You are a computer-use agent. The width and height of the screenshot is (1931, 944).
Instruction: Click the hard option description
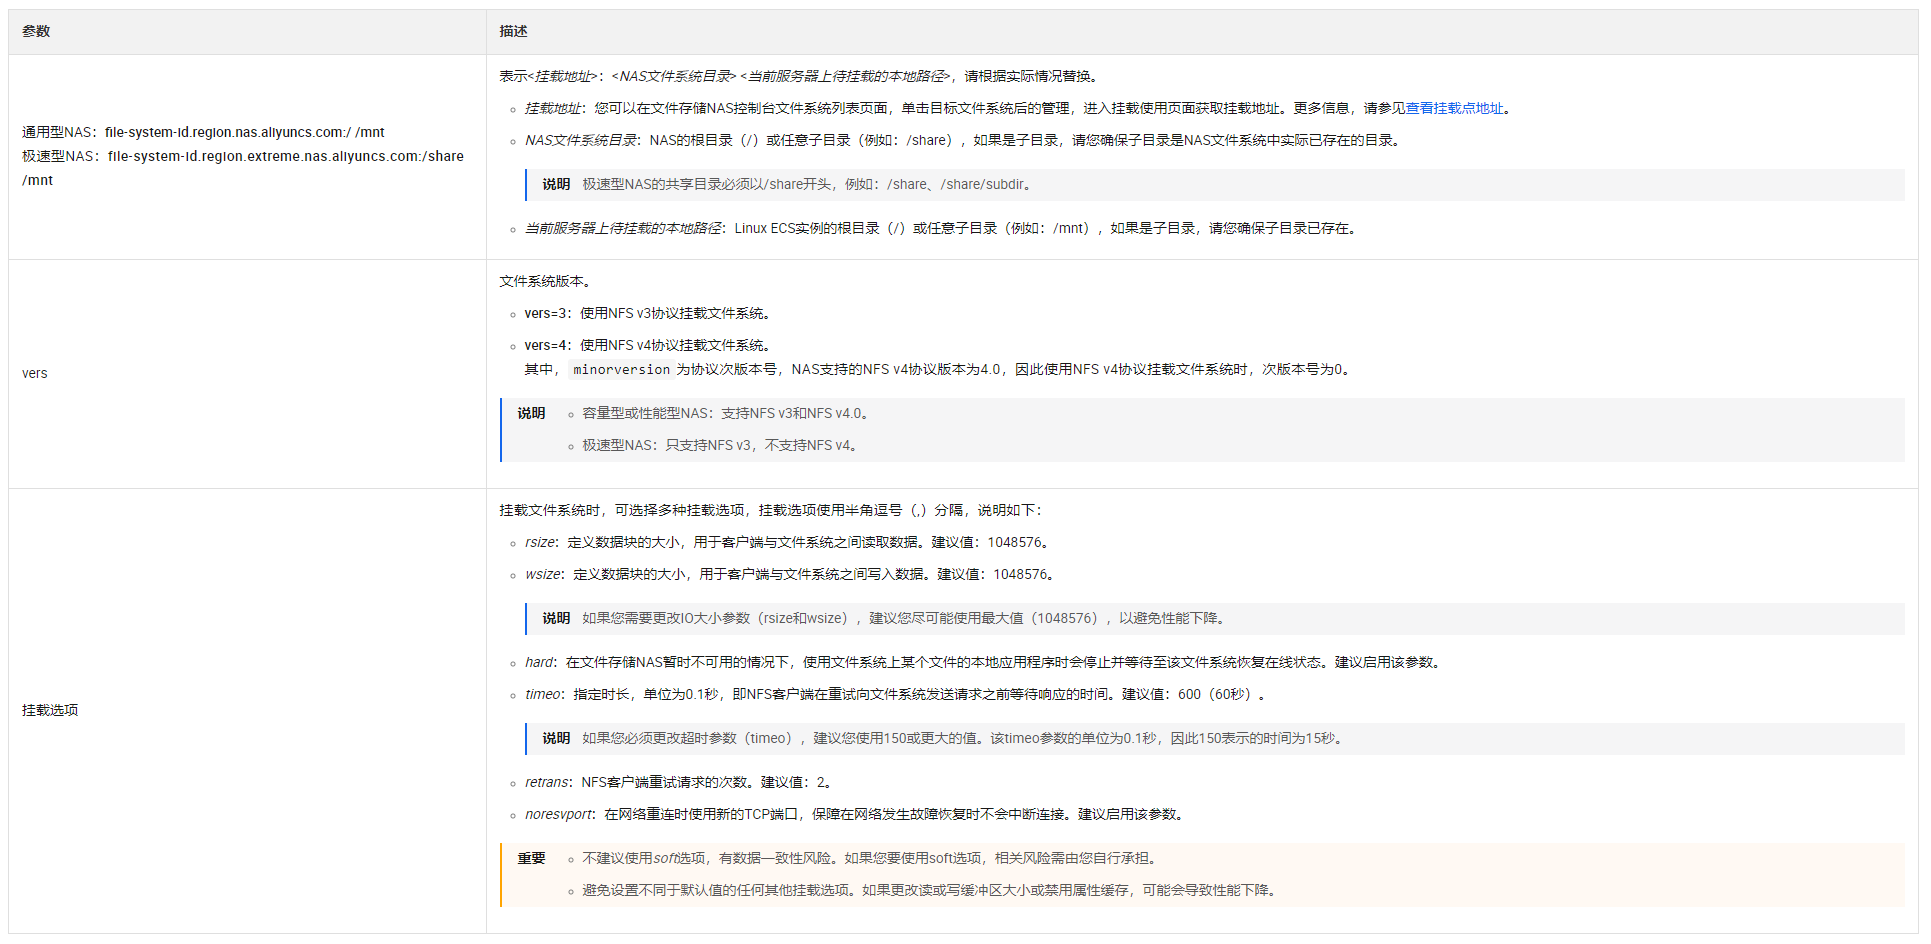982,662
